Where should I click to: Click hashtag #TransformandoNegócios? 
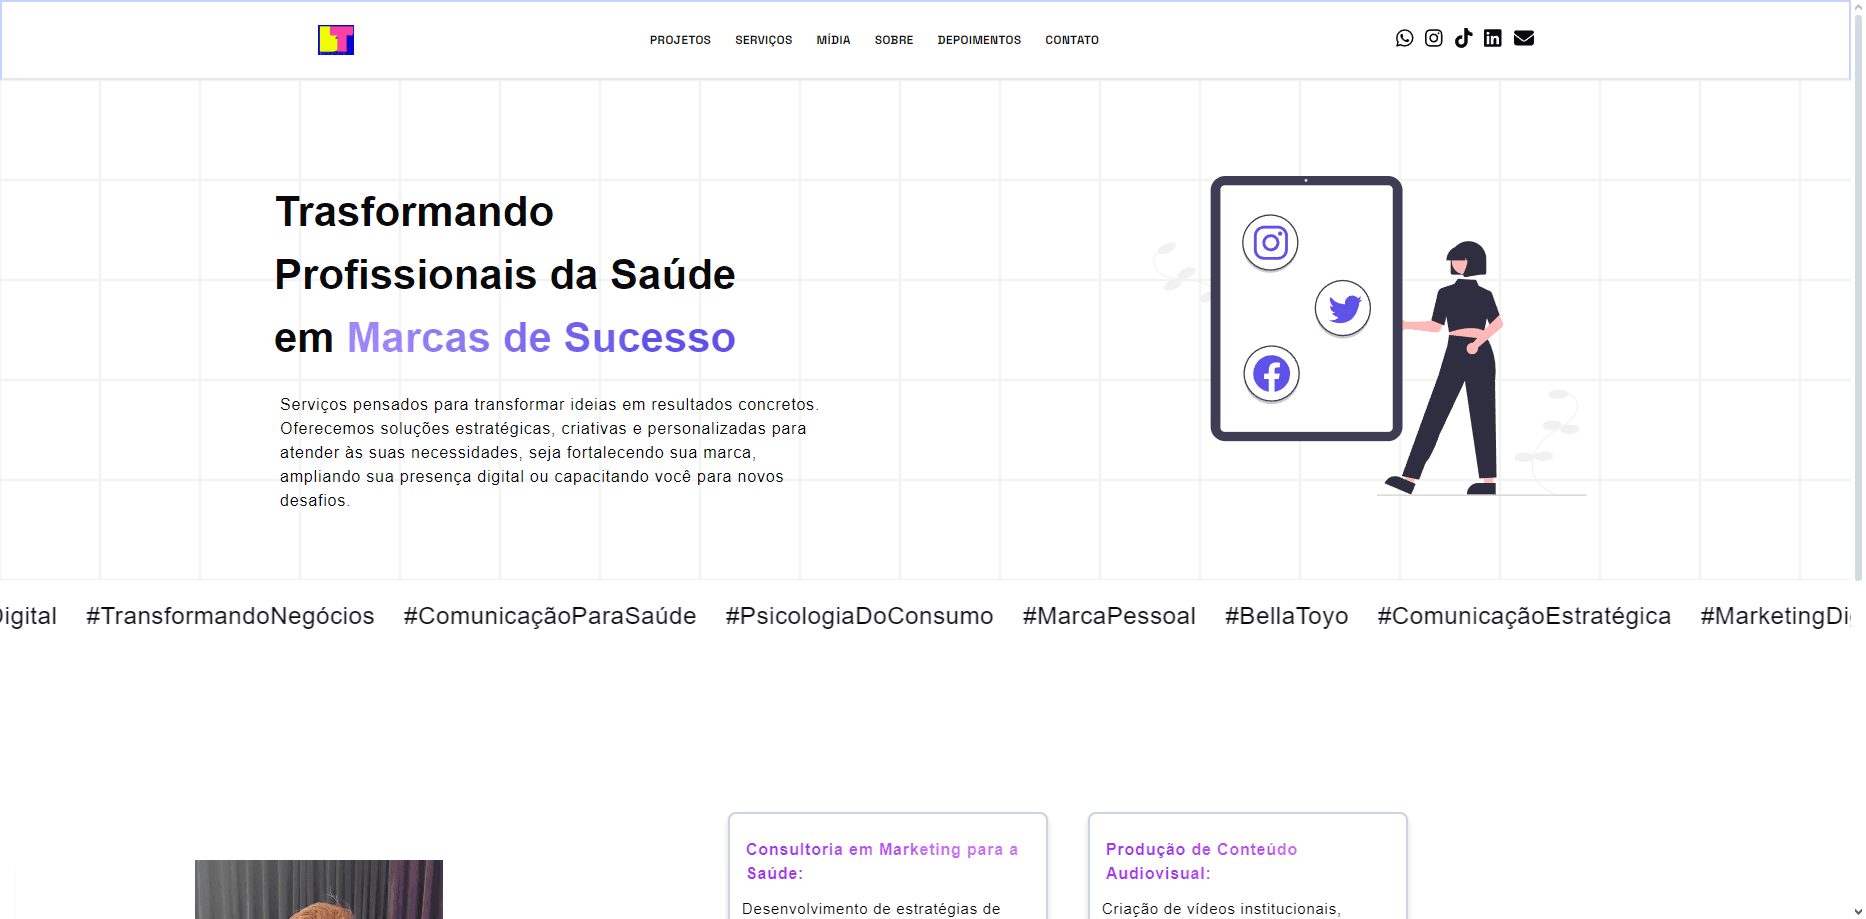[x=230, y=616]
